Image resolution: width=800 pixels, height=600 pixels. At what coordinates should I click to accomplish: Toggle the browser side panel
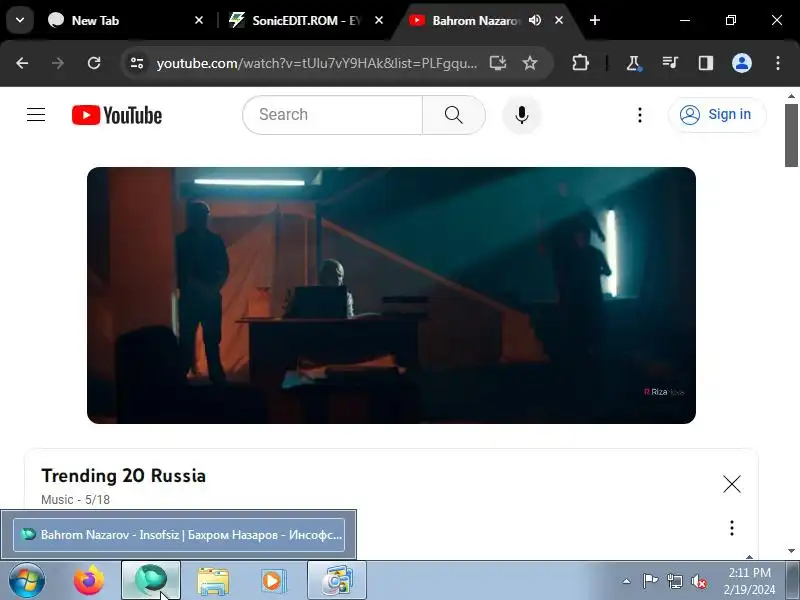click(706, 63)
